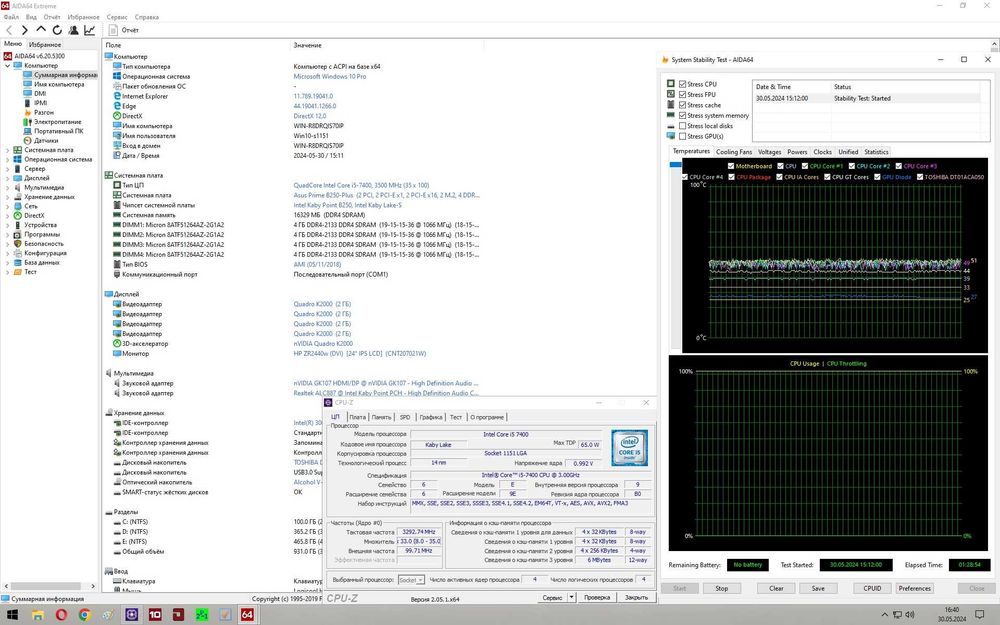This screenshot has width=1000, height=625.
Task: Open the Файл menu
Action: 11,17
